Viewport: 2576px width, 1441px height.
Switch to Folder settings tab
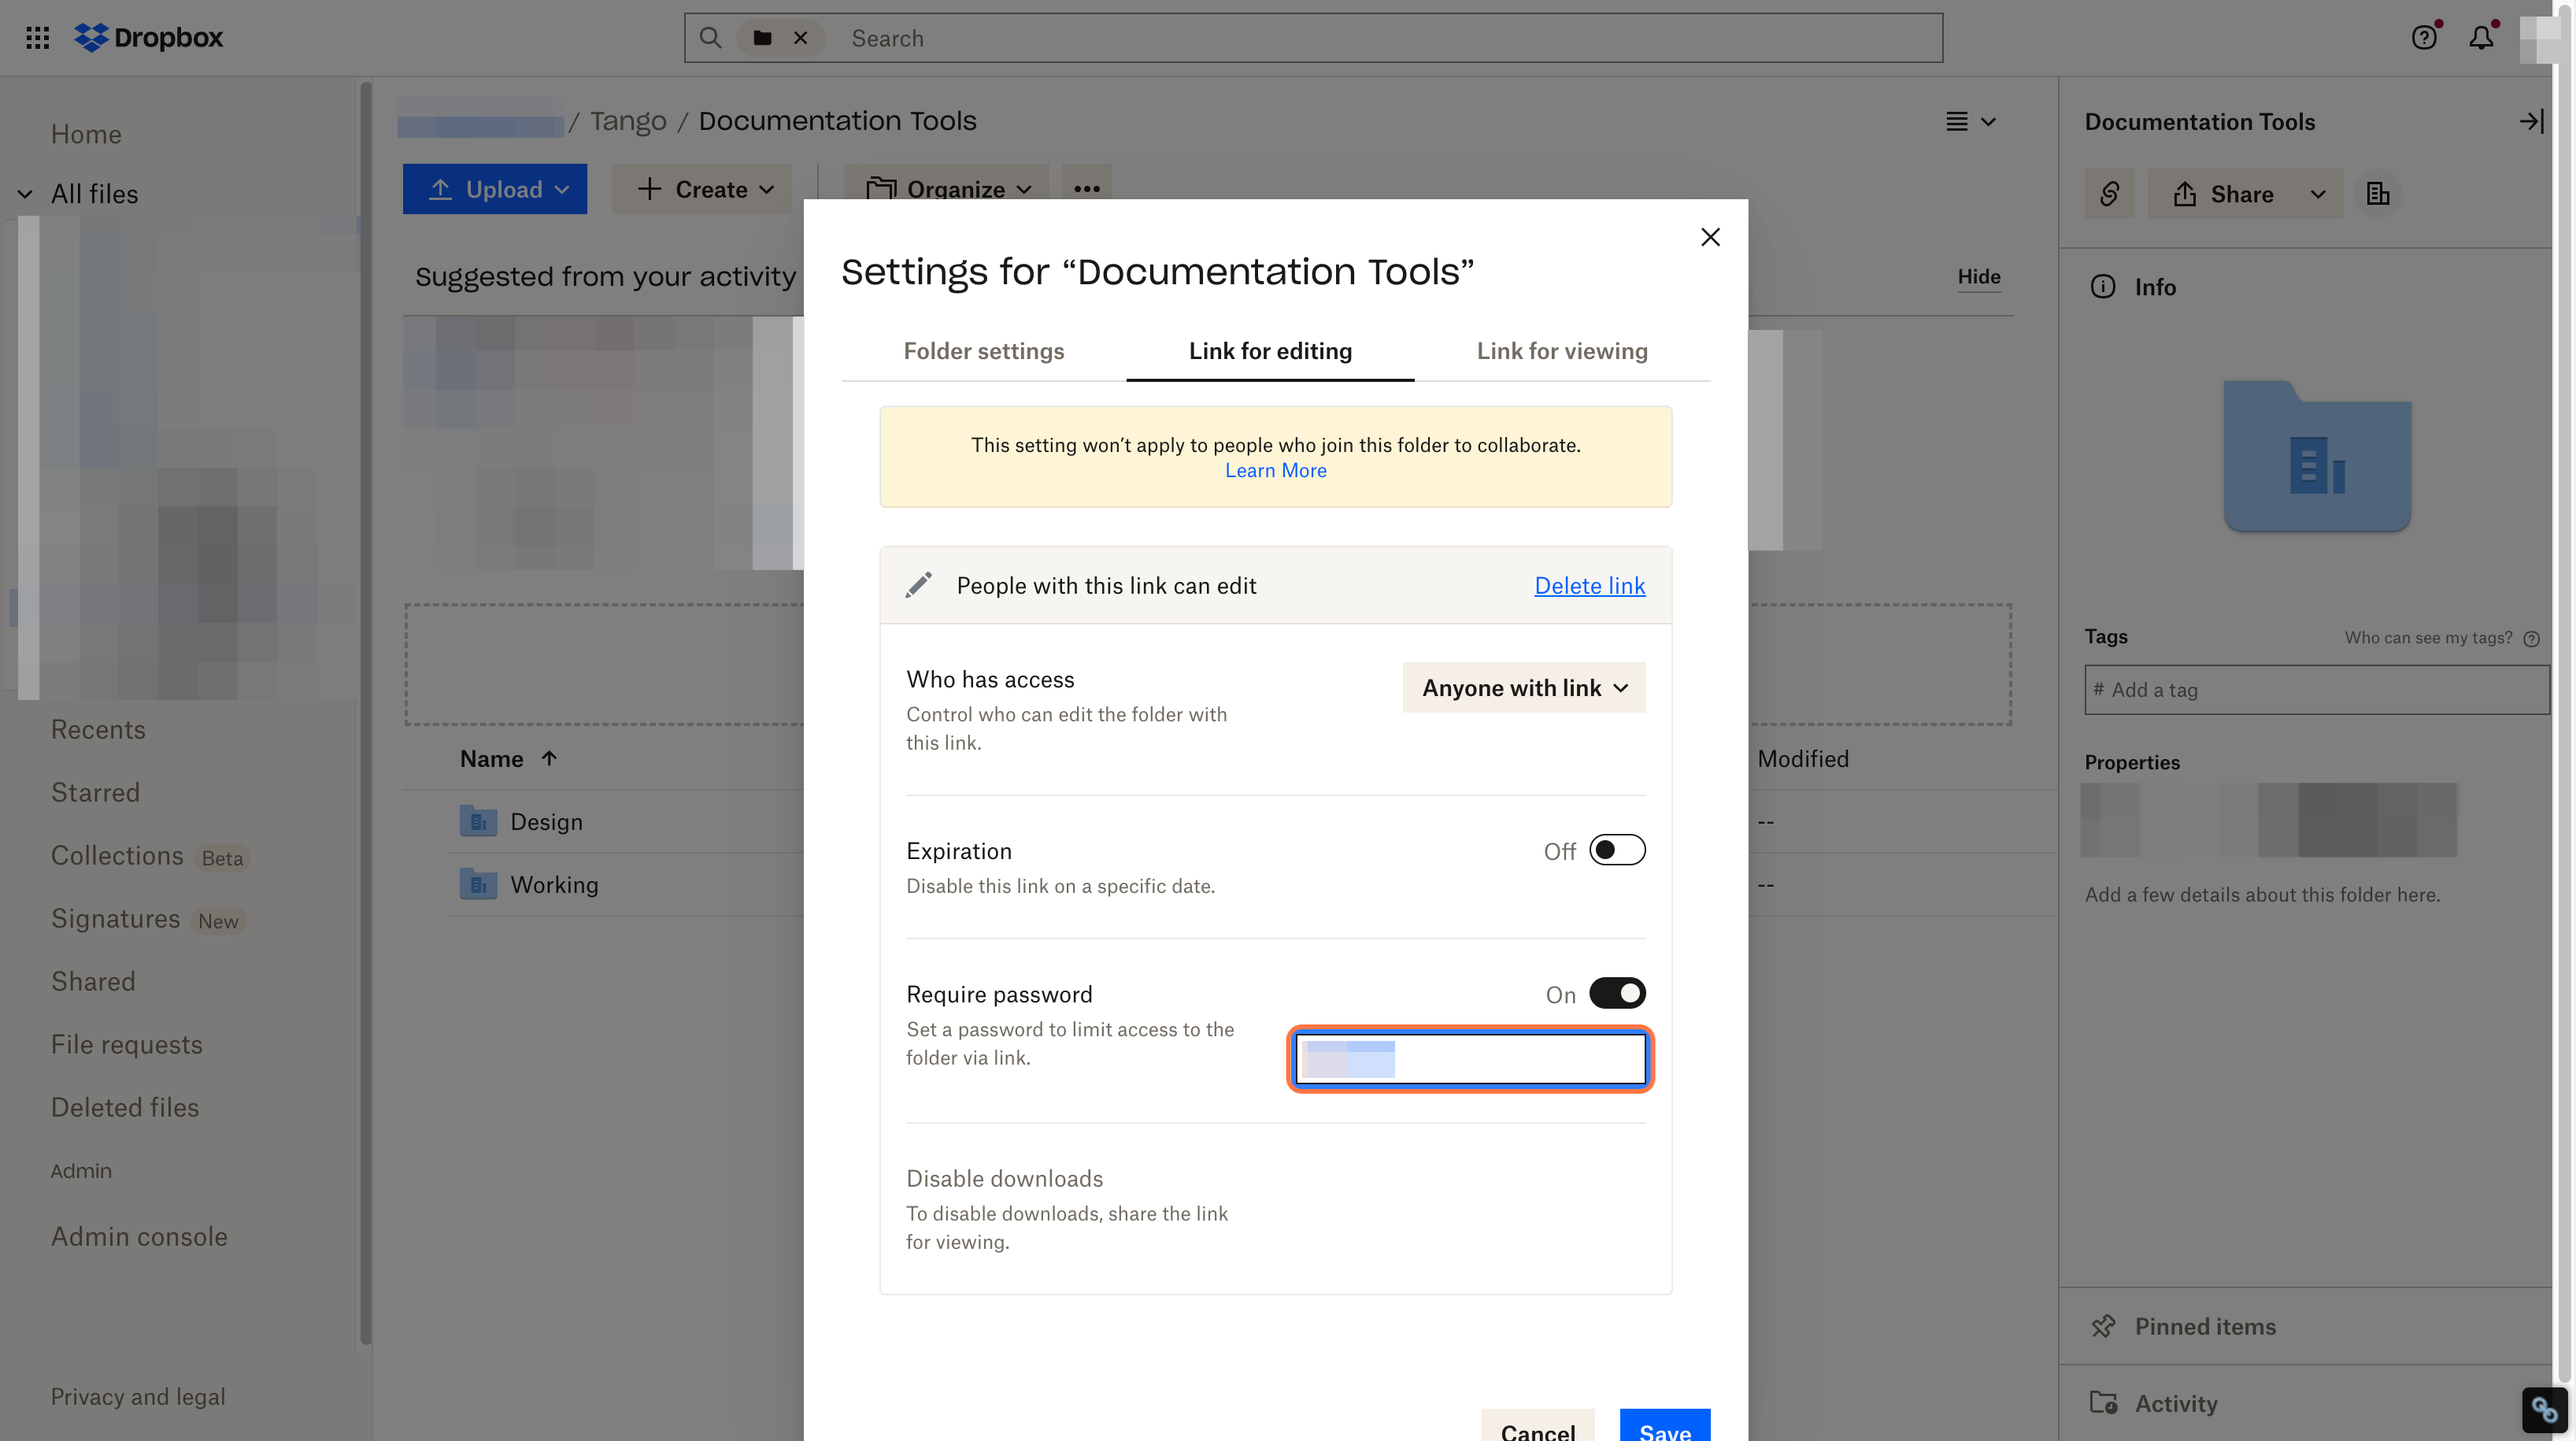[x=984, y=351]
